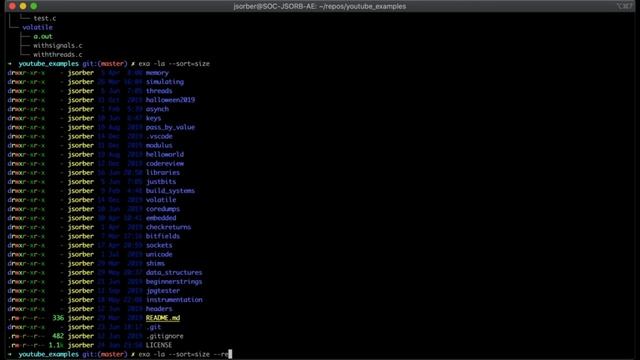The height and width of the screenshot is (360, 640).
Task: Click the checkreturns directory name
Action: [168, 227]
